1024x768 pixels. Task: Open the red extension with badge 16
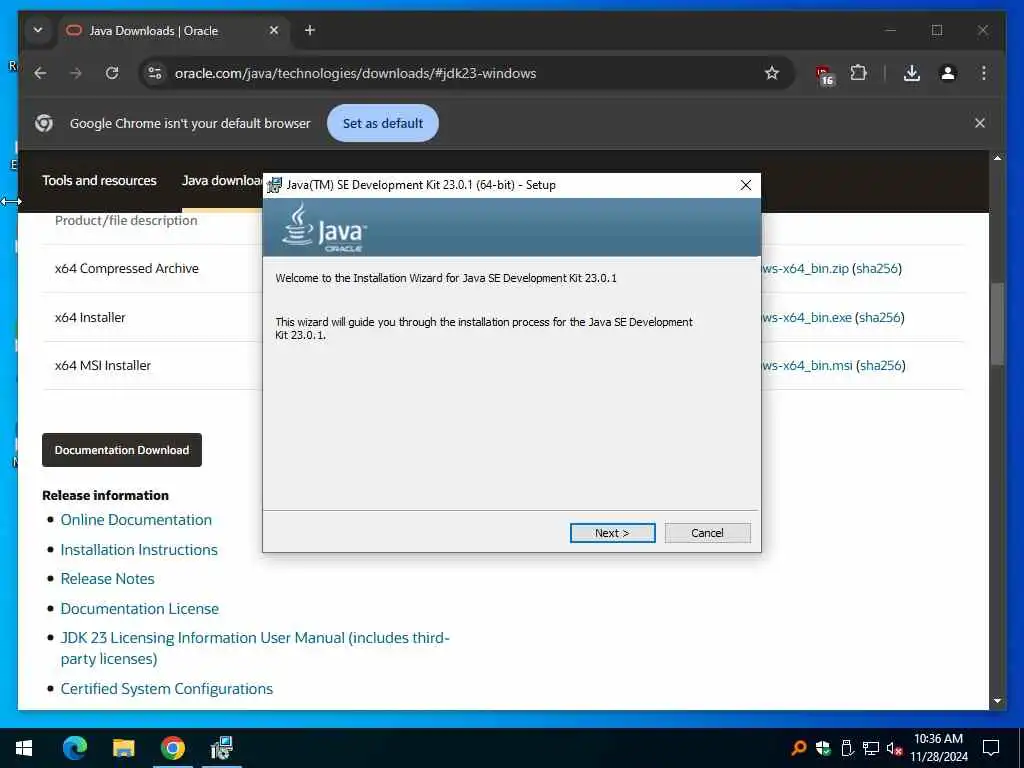(x=824, y=74)
